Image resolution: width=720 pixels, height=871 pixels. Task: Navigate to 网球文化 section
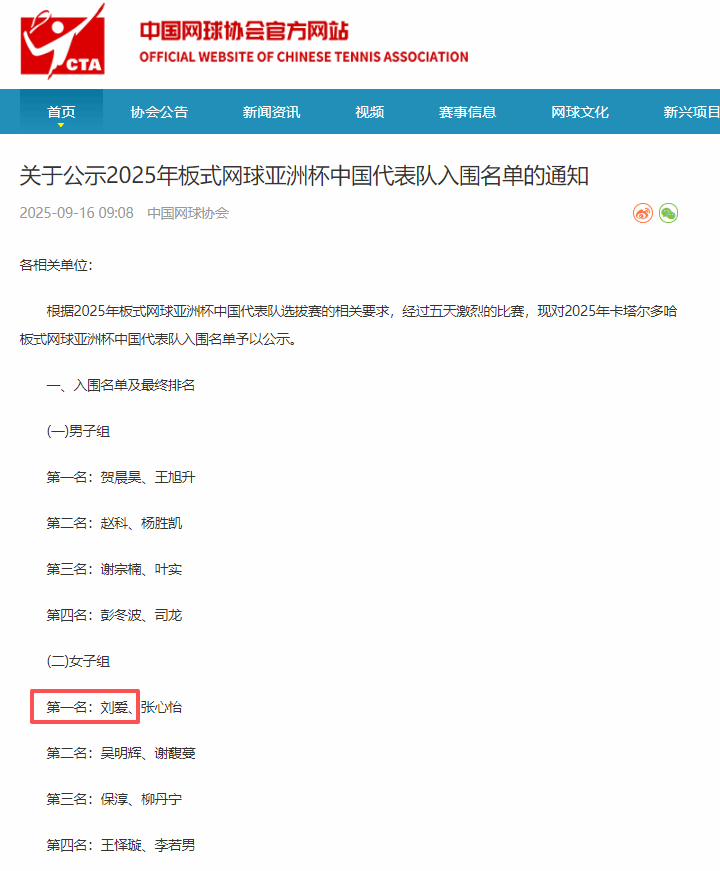point(579,112)
